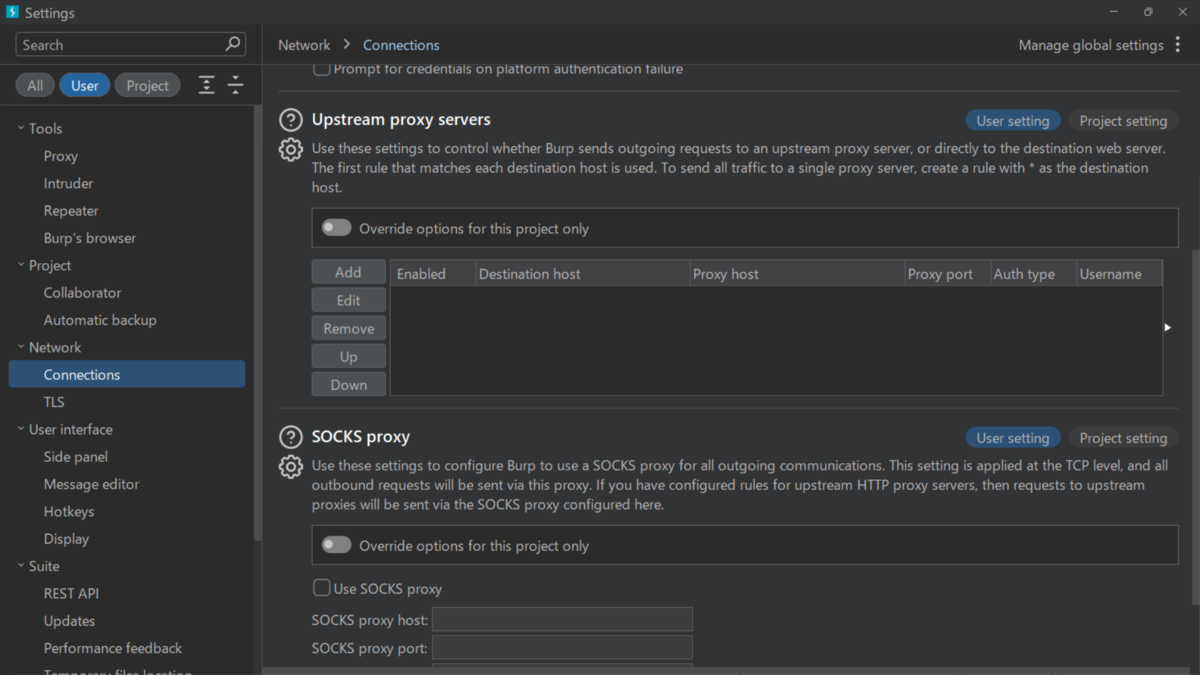Open Message editor settings
Screen dimensions: 1200x675
(91, 484)
